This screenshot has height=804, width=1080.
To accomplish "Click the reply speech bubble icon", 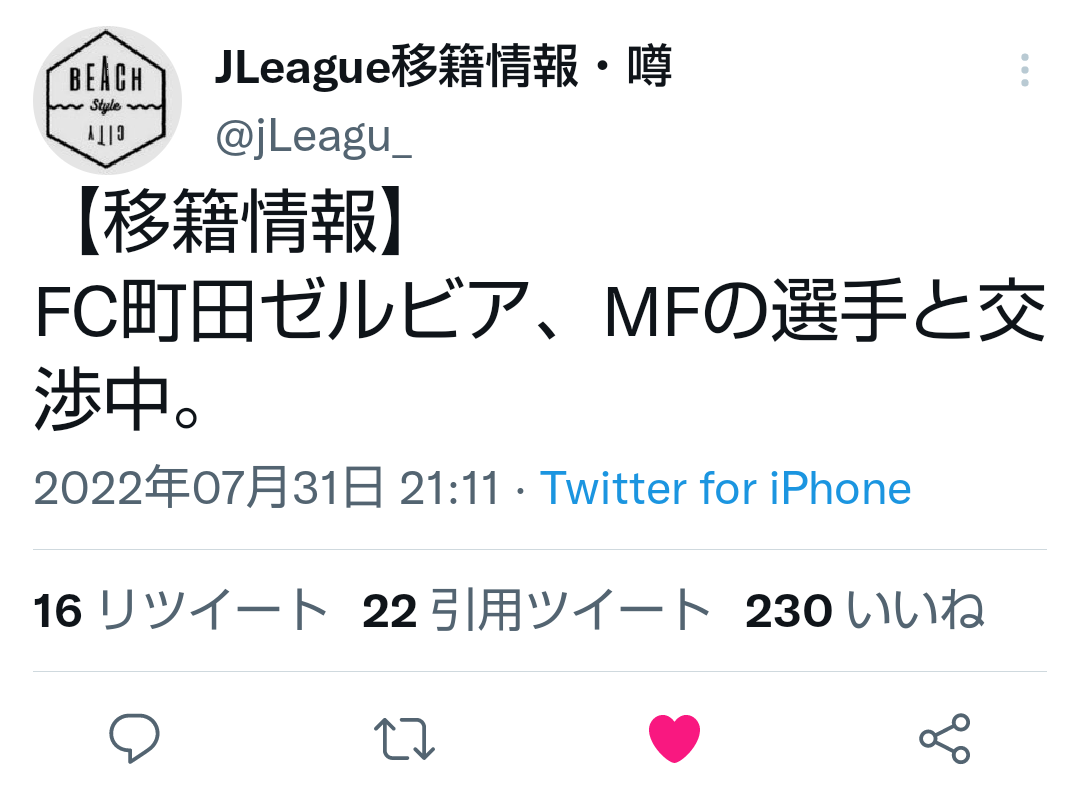I will click(134, 738).
